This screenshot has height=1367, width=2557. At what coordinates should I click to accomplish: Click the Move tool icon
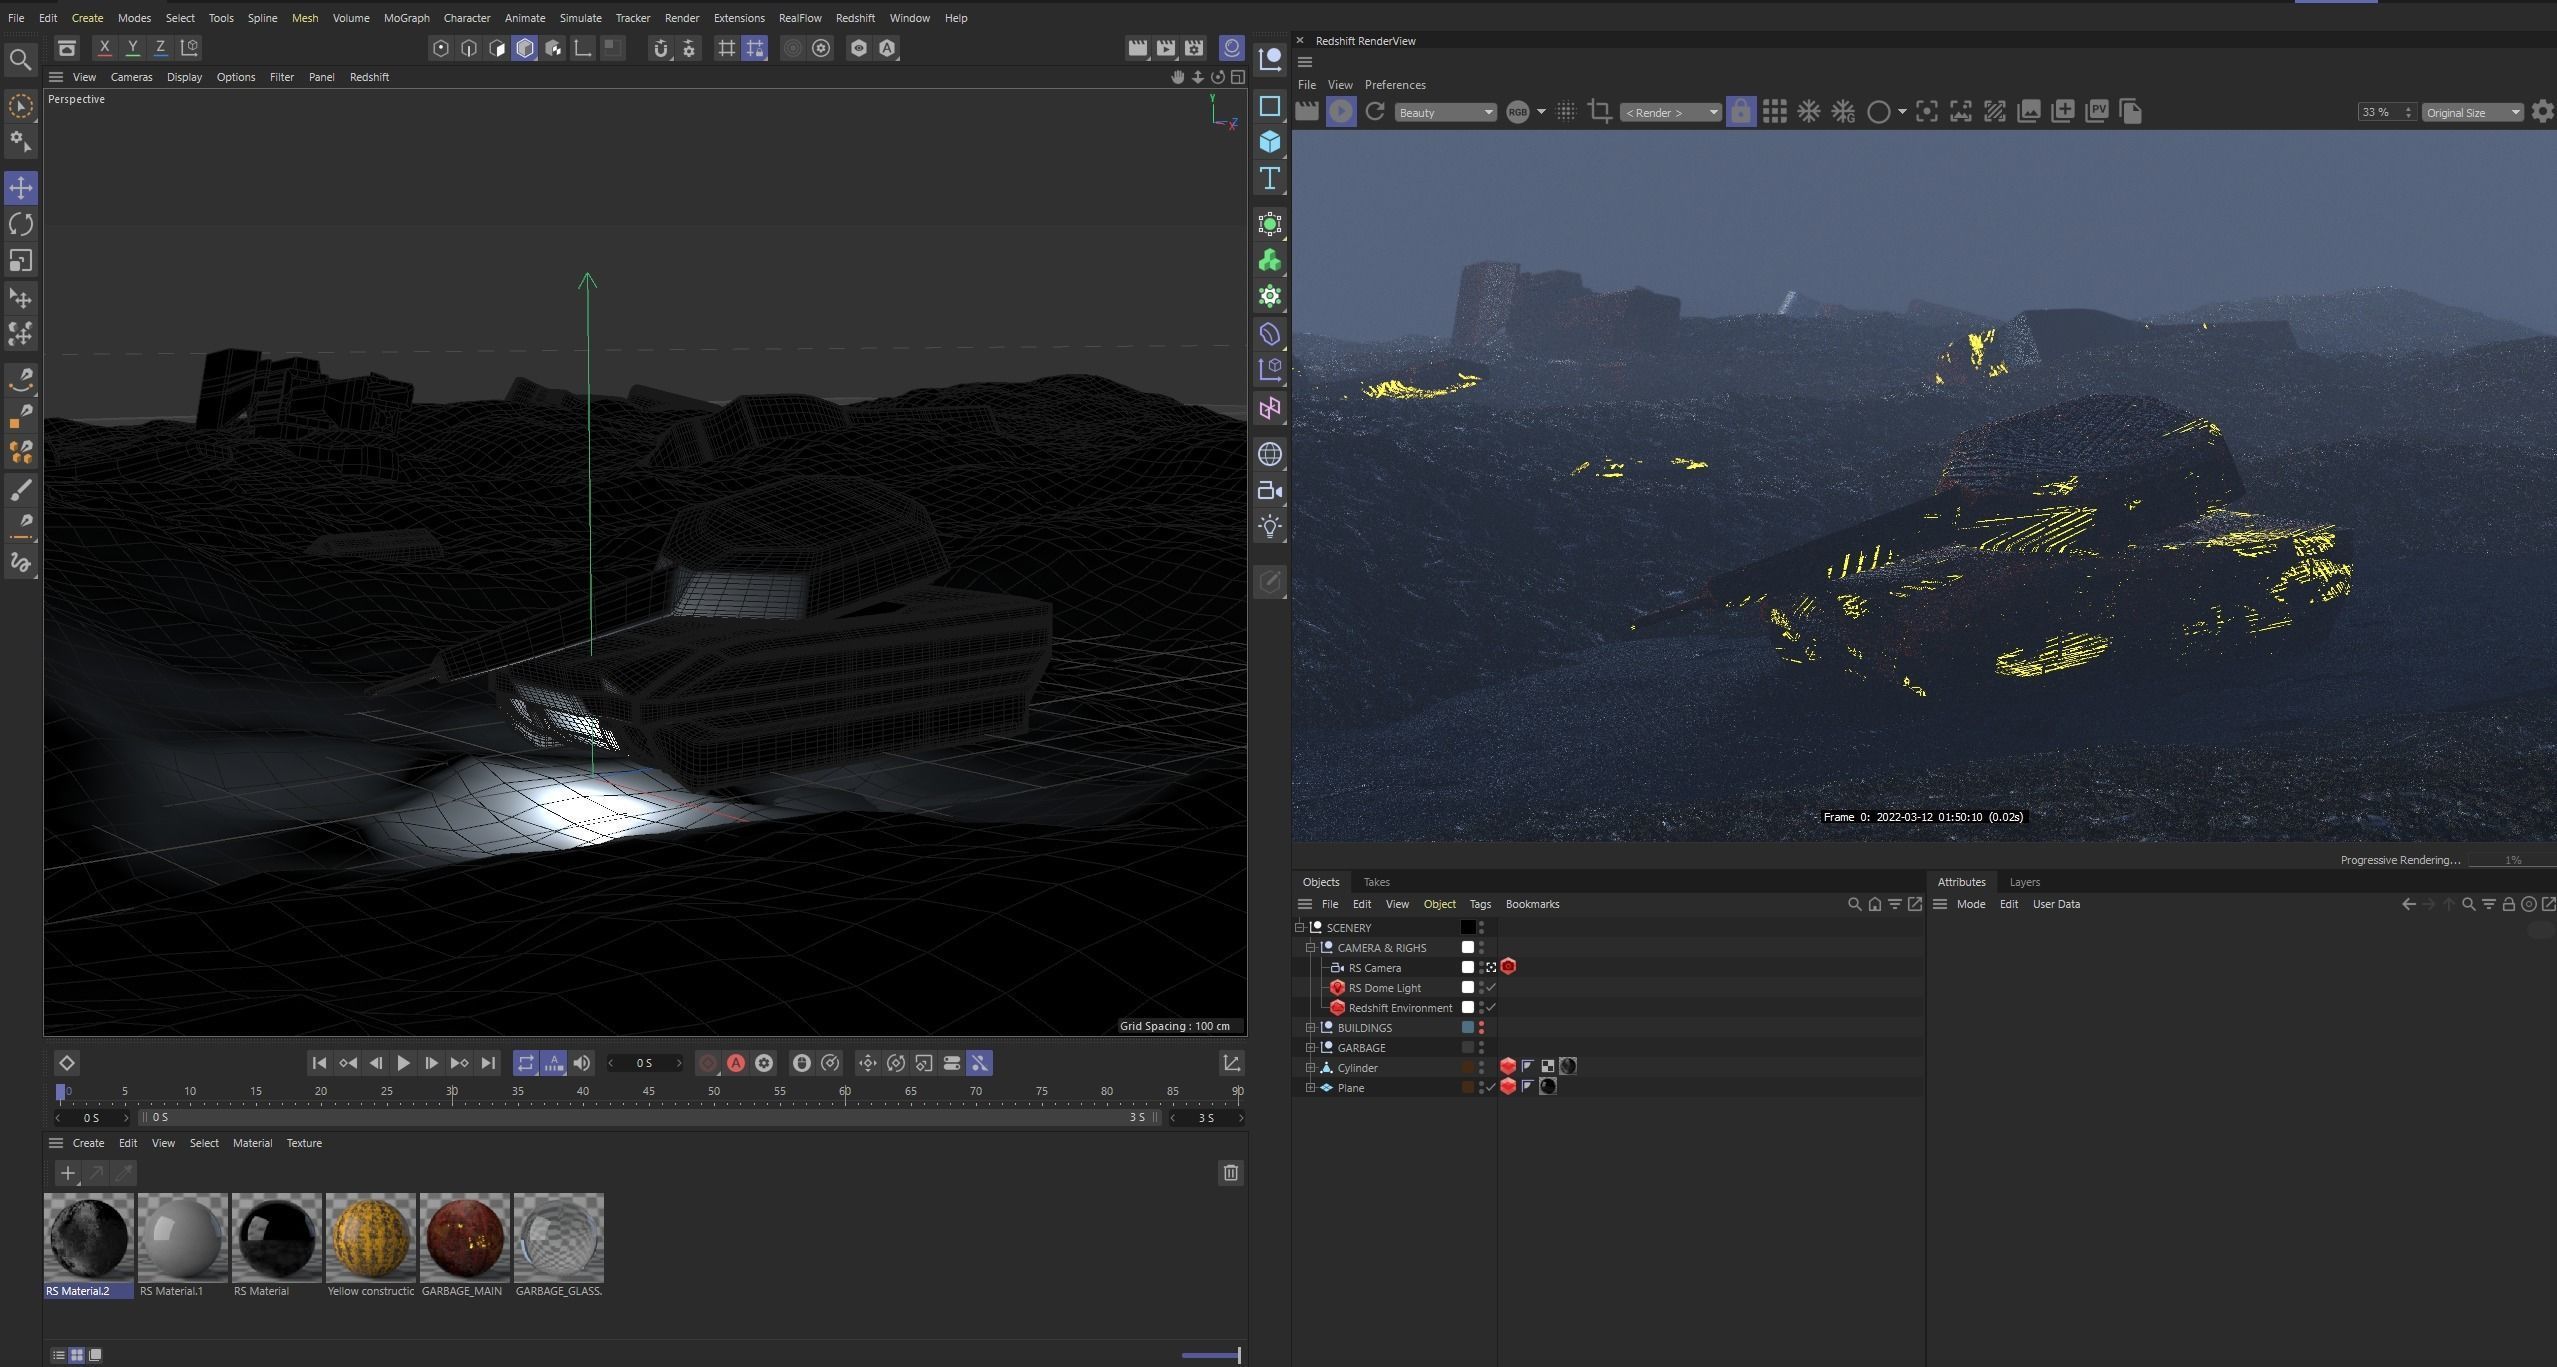point(21,187)
